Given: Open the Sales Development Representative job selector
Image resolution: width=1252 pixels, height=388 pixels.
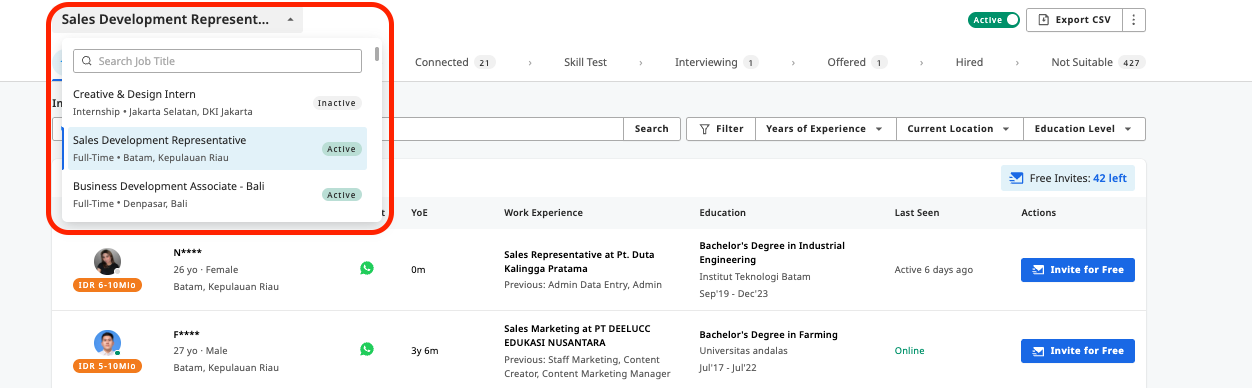Looking at the screenshot, I should tap(178, 19).
